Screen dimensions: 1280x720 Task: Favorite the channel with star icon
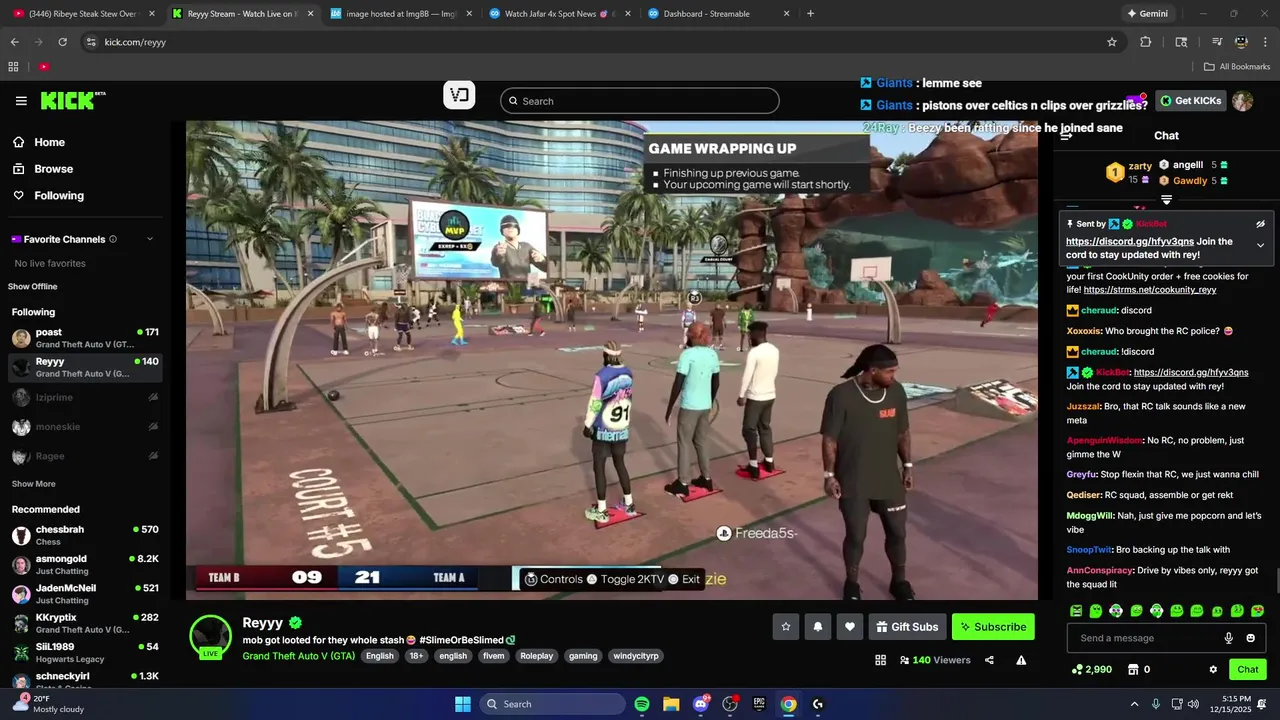786,627
